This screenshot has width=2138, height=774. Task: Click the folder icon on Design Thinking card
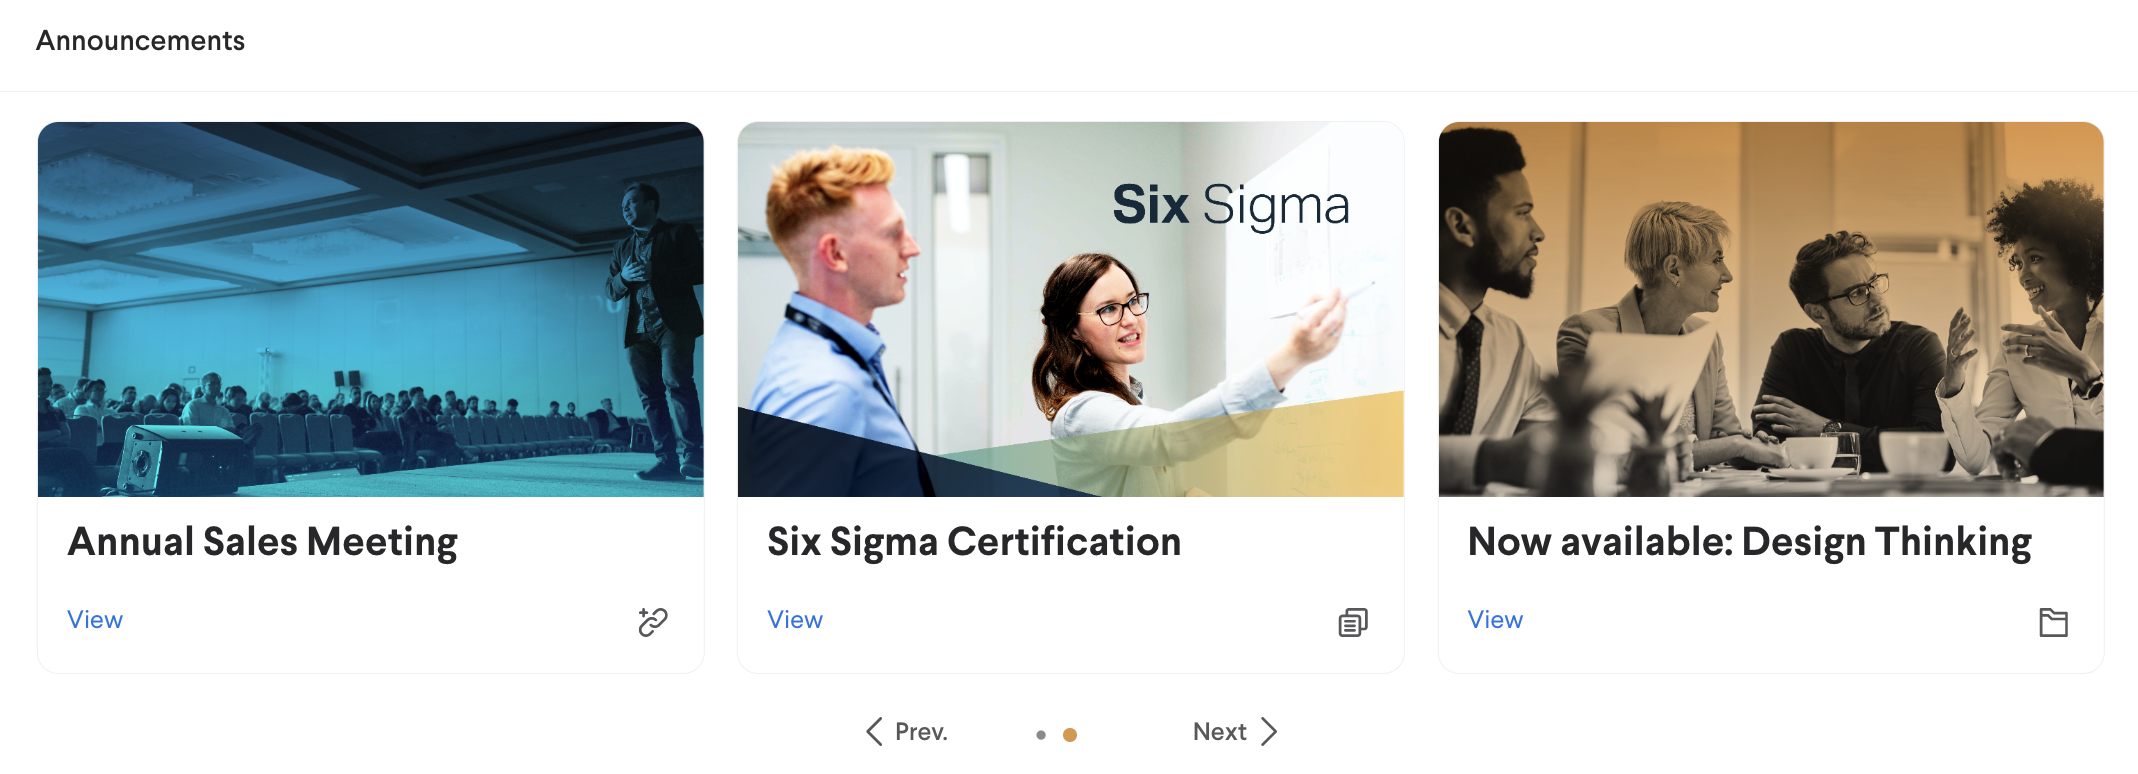pos(2053,622)
